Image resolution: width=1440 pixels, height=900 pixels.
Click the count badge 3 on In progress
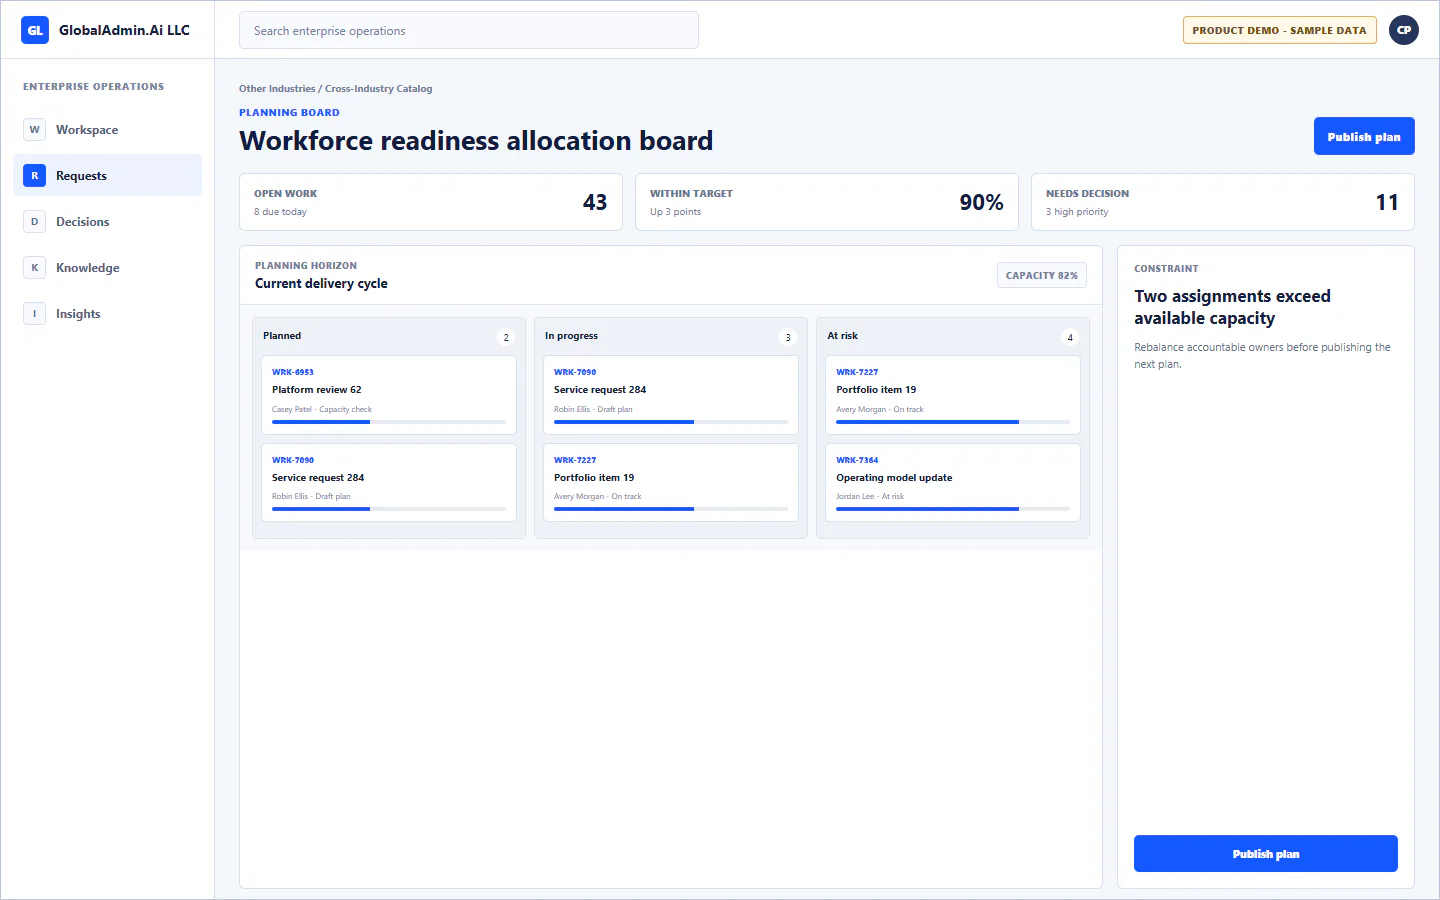(x=788, y=337)
